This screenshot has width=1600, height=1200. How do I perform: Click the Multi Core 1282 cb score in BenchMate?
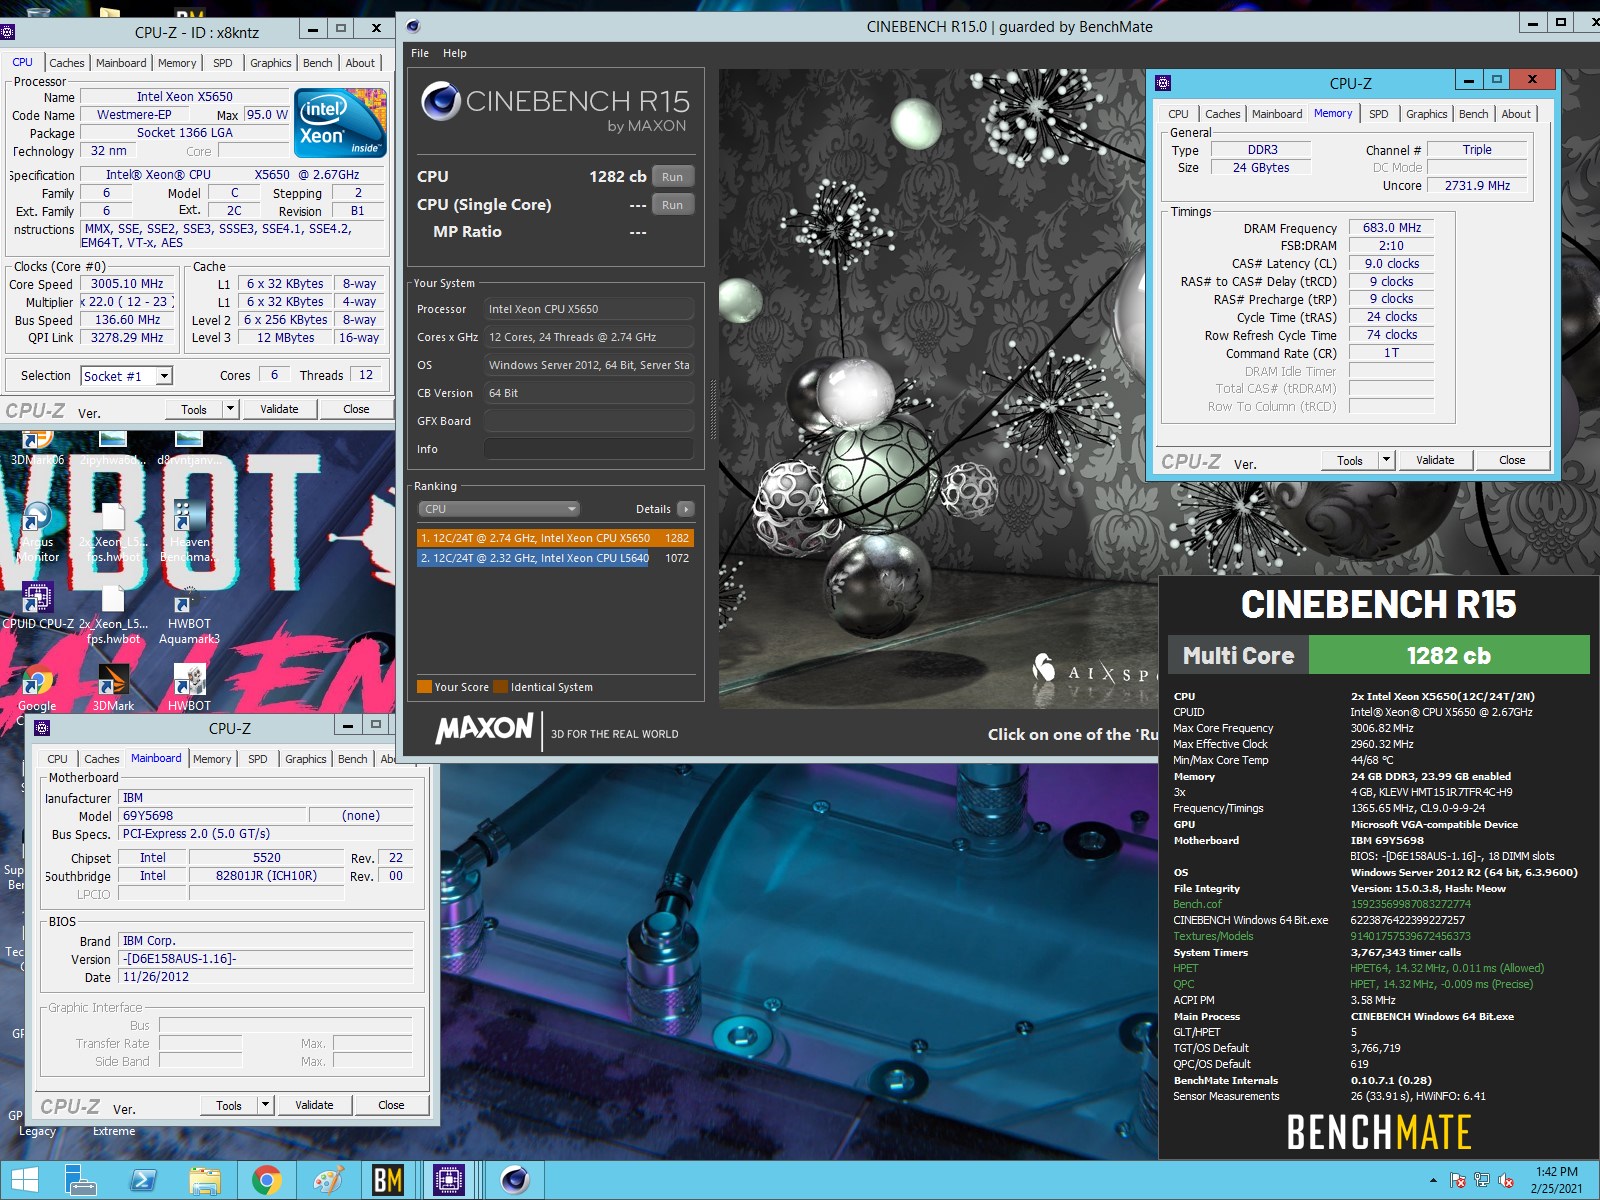click(1448, 656)
